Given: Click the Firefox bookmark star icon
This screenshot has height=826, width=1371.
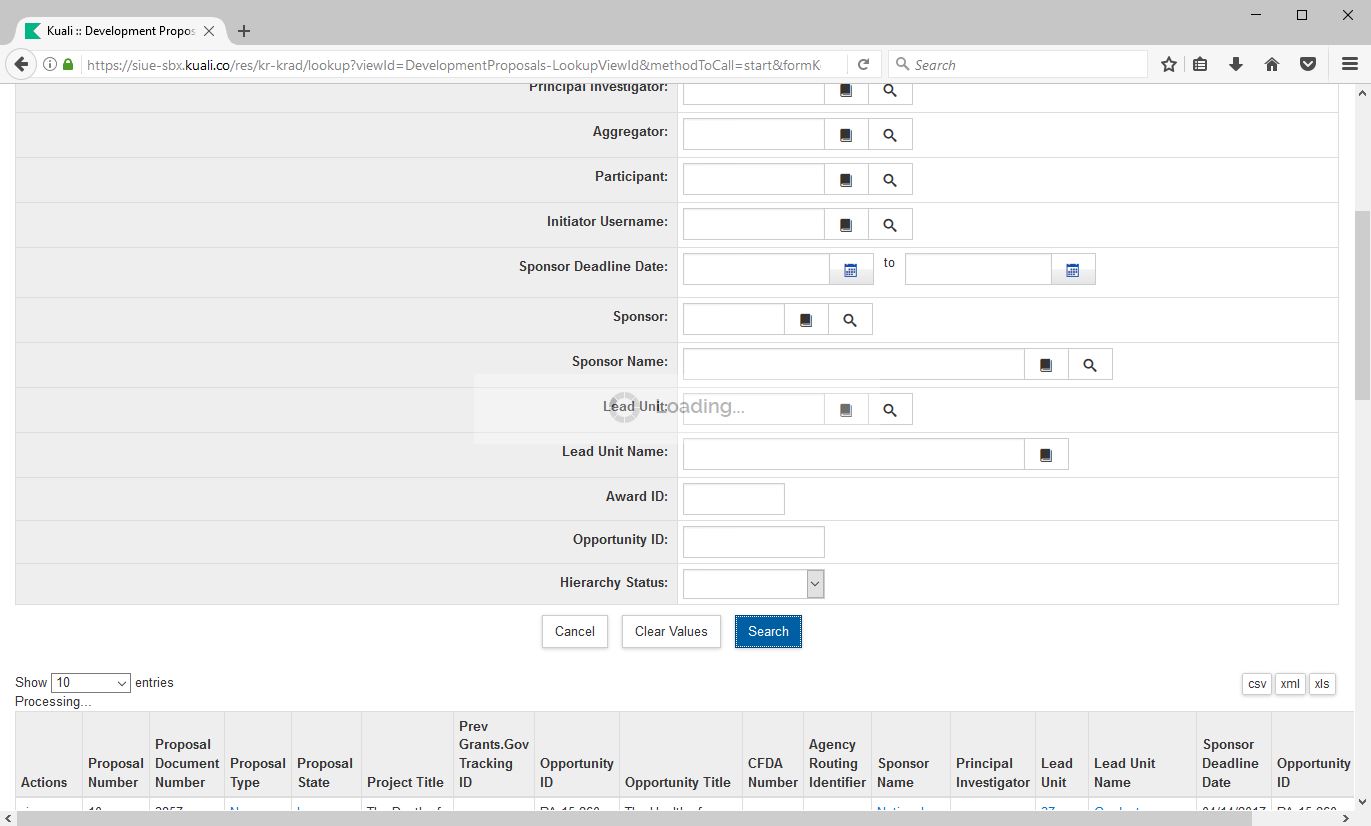Looking at the screenshot, I should 1168,64.
